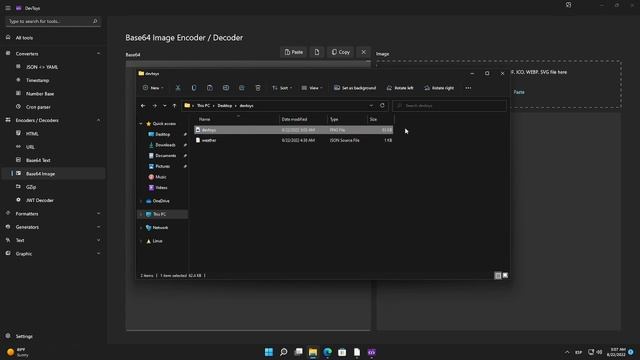The height and width of the screenshot is (360, 640).
Task: Click the Paste link in Image drop area
Action: [519, 92]
